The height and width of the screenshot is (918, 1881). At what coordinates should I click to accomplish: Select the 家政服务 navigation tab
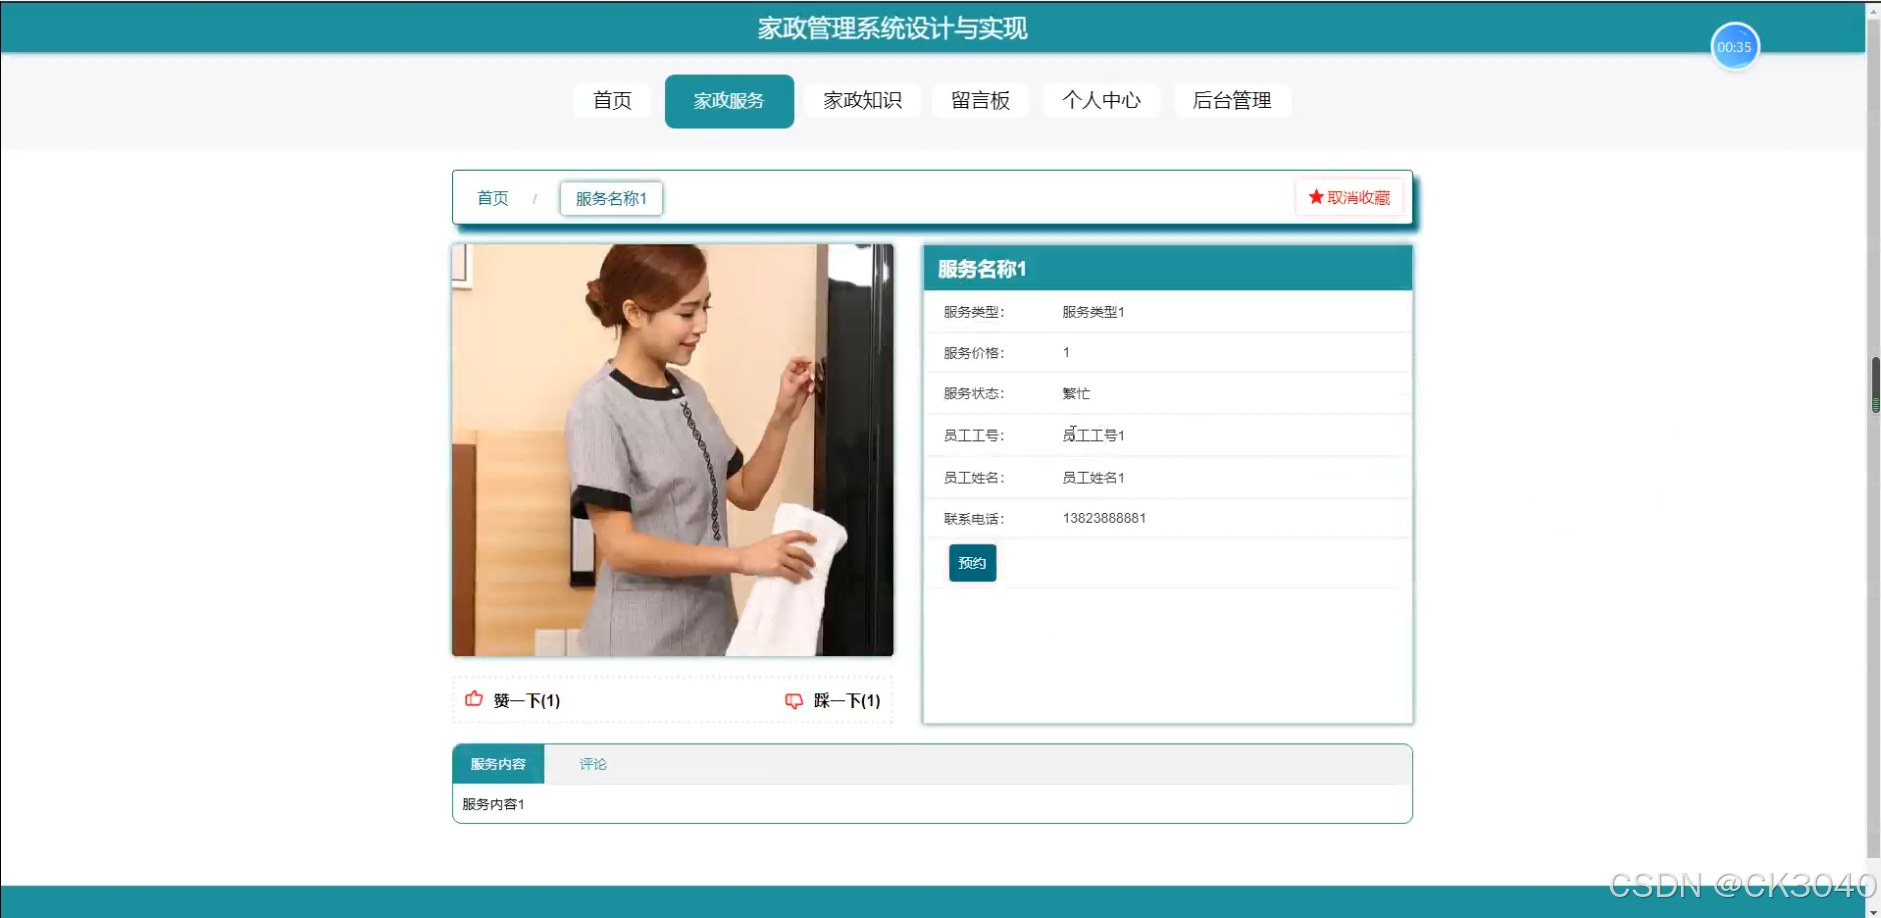coord(729,101)
